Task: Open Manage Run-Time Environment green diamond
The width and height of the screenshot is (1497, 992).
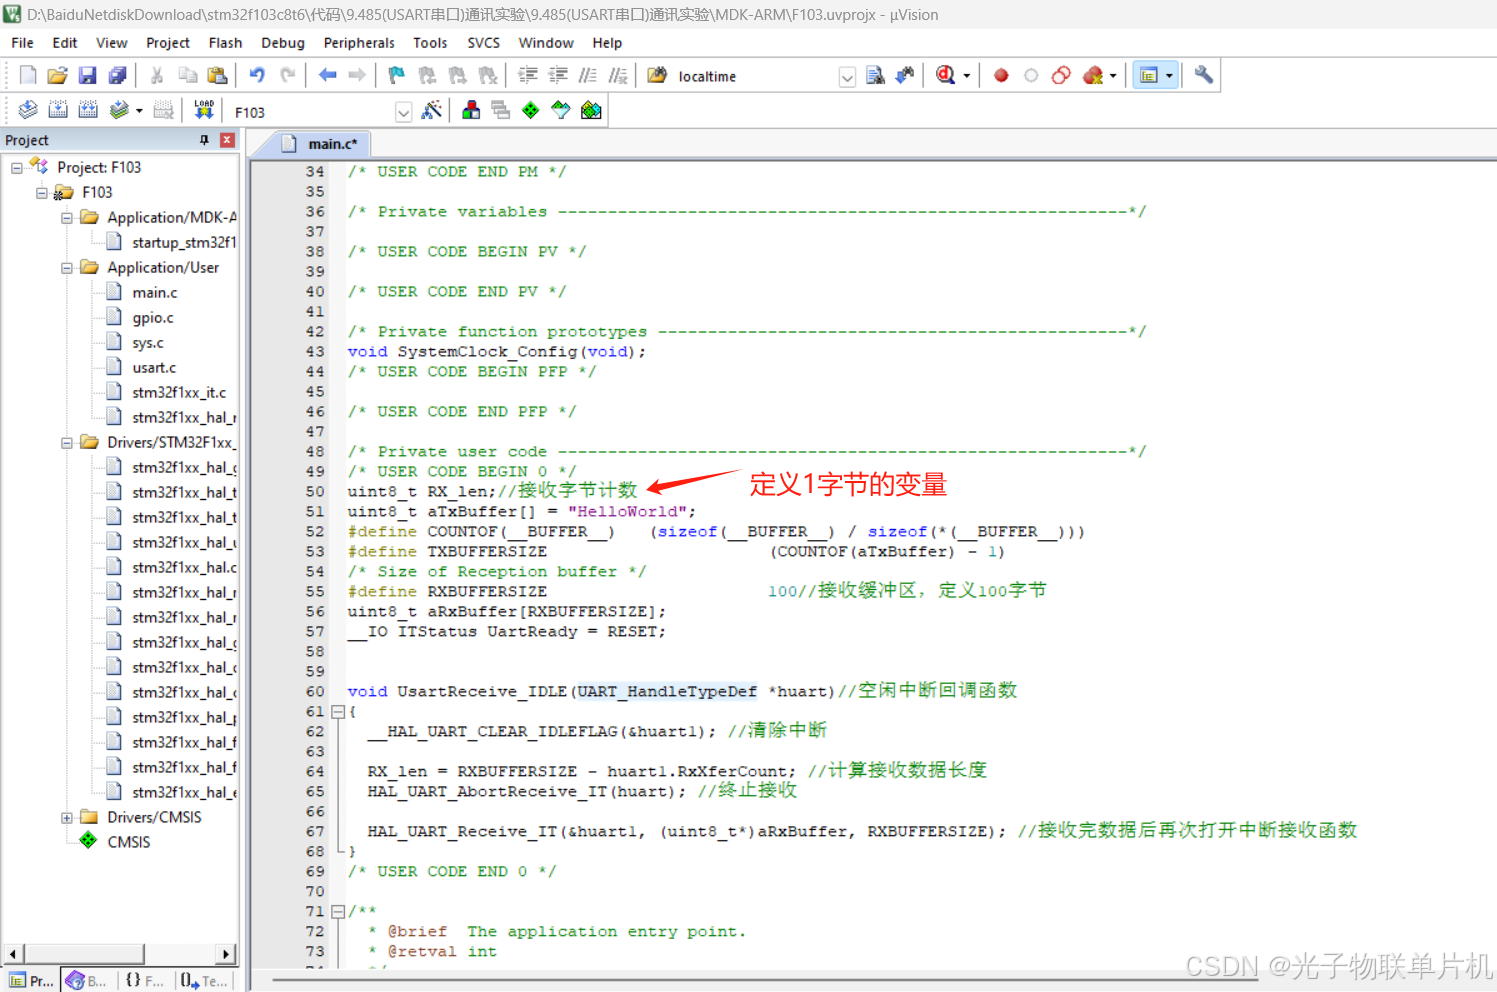Action: 531,111
